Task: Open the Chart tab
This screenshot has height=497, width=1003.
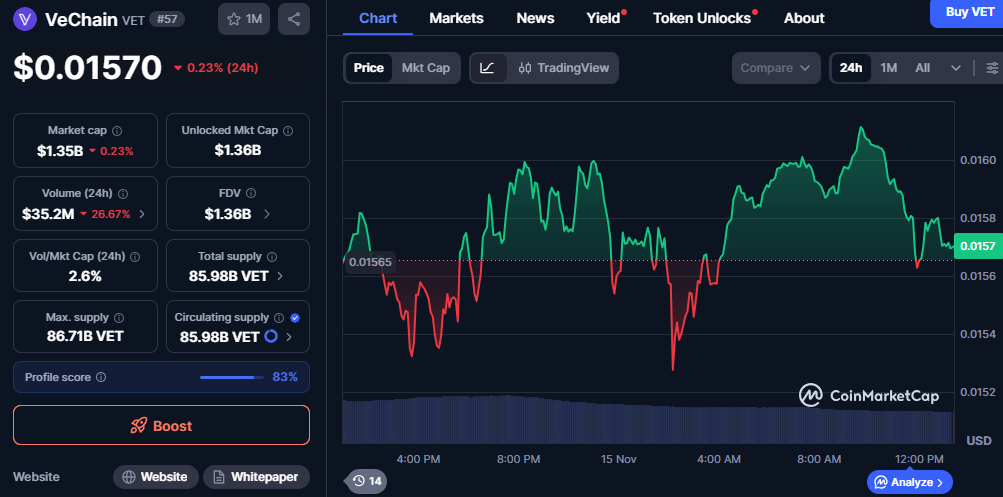Action: point(378,18)
